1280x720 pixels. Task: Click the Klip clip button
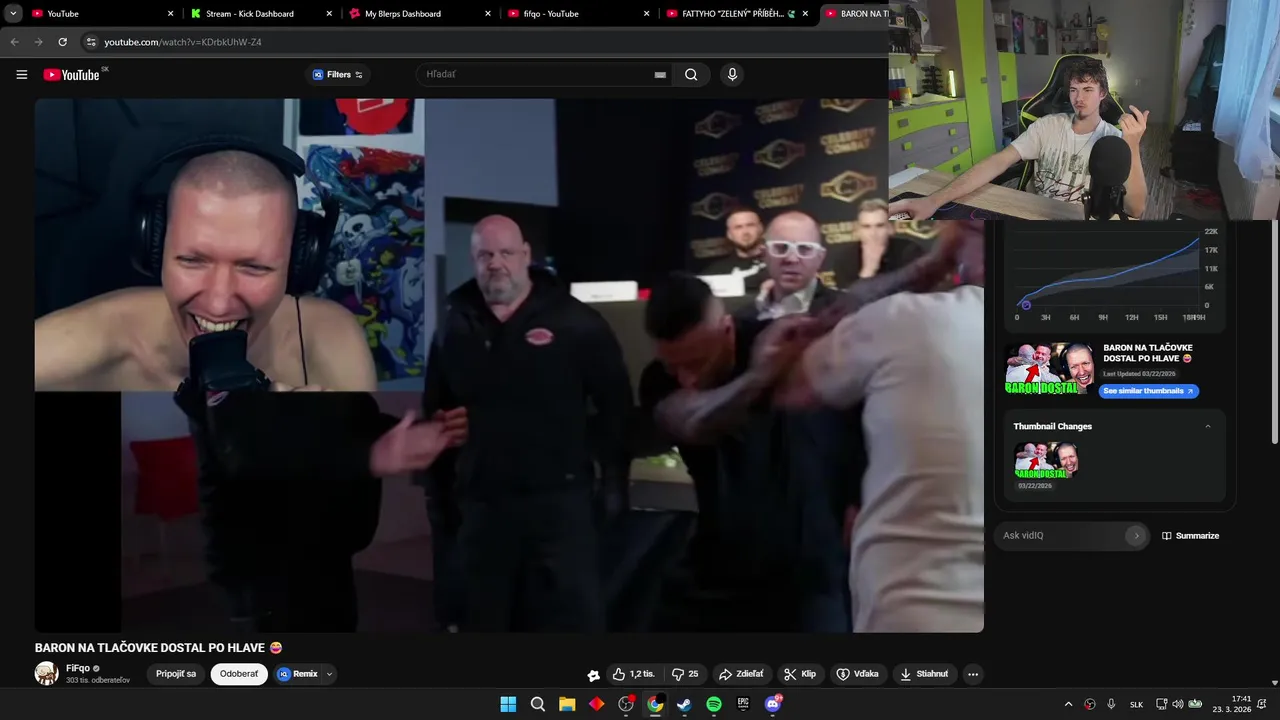click(800, 674)
